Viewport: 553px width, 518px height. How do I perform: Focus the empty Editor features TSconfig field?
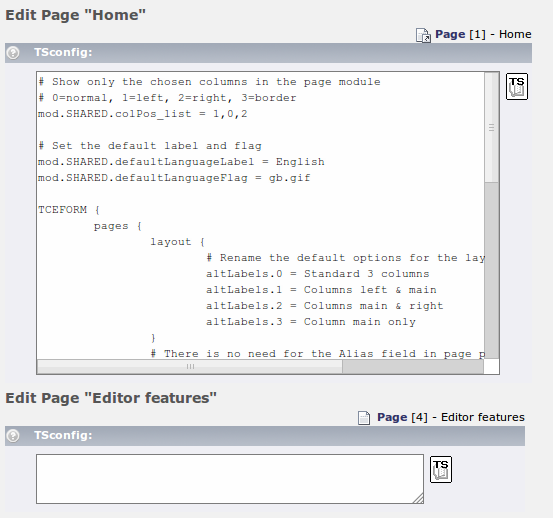coord(230,479)
